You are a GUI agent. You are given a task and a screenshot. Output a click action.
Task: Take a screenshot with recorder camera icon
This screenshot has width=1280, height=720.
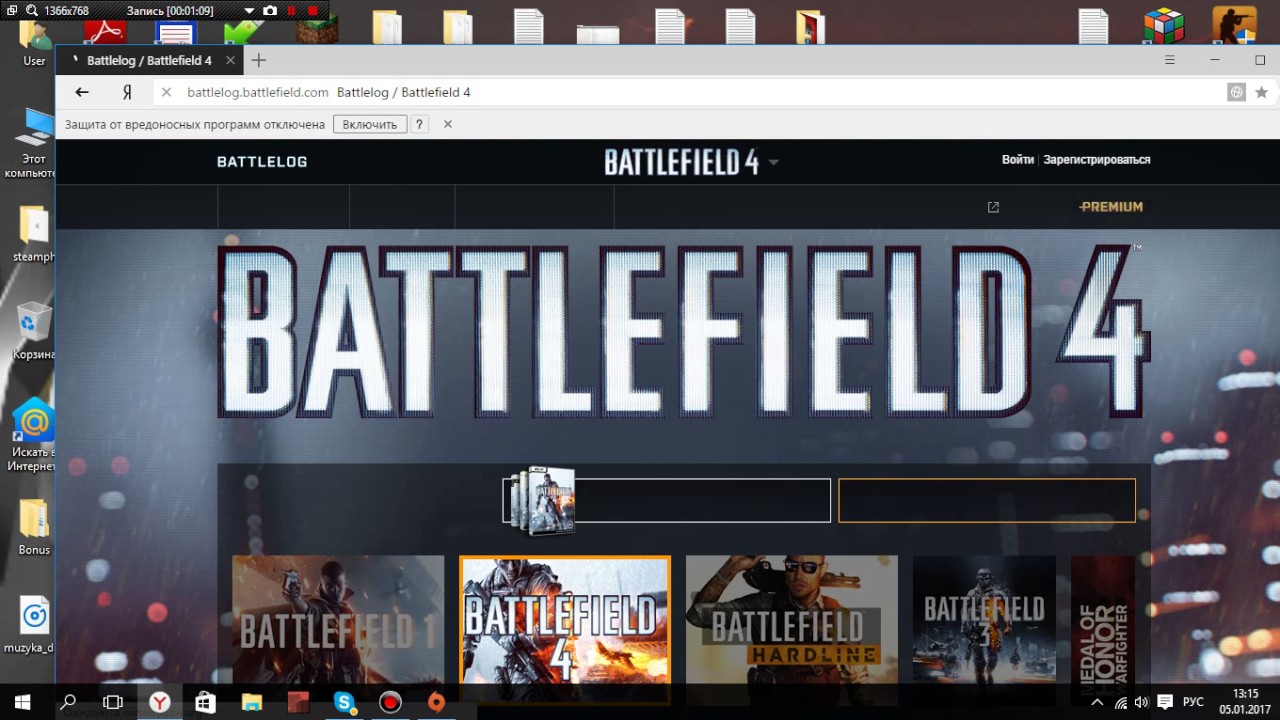pos(270,10)
